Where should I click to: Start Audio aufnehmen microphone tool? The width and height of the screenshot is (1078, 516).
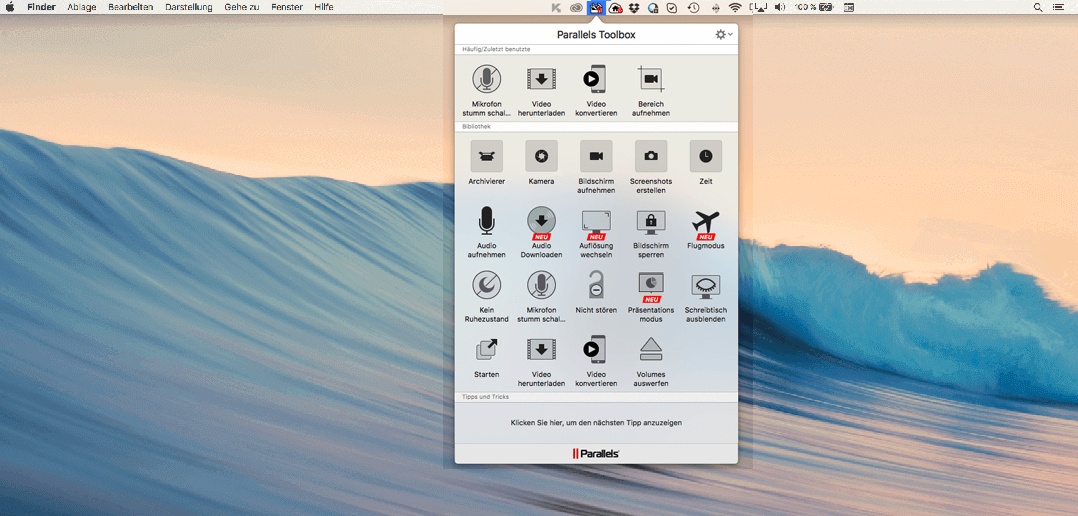pyautogui.click(x=486, y=221)
